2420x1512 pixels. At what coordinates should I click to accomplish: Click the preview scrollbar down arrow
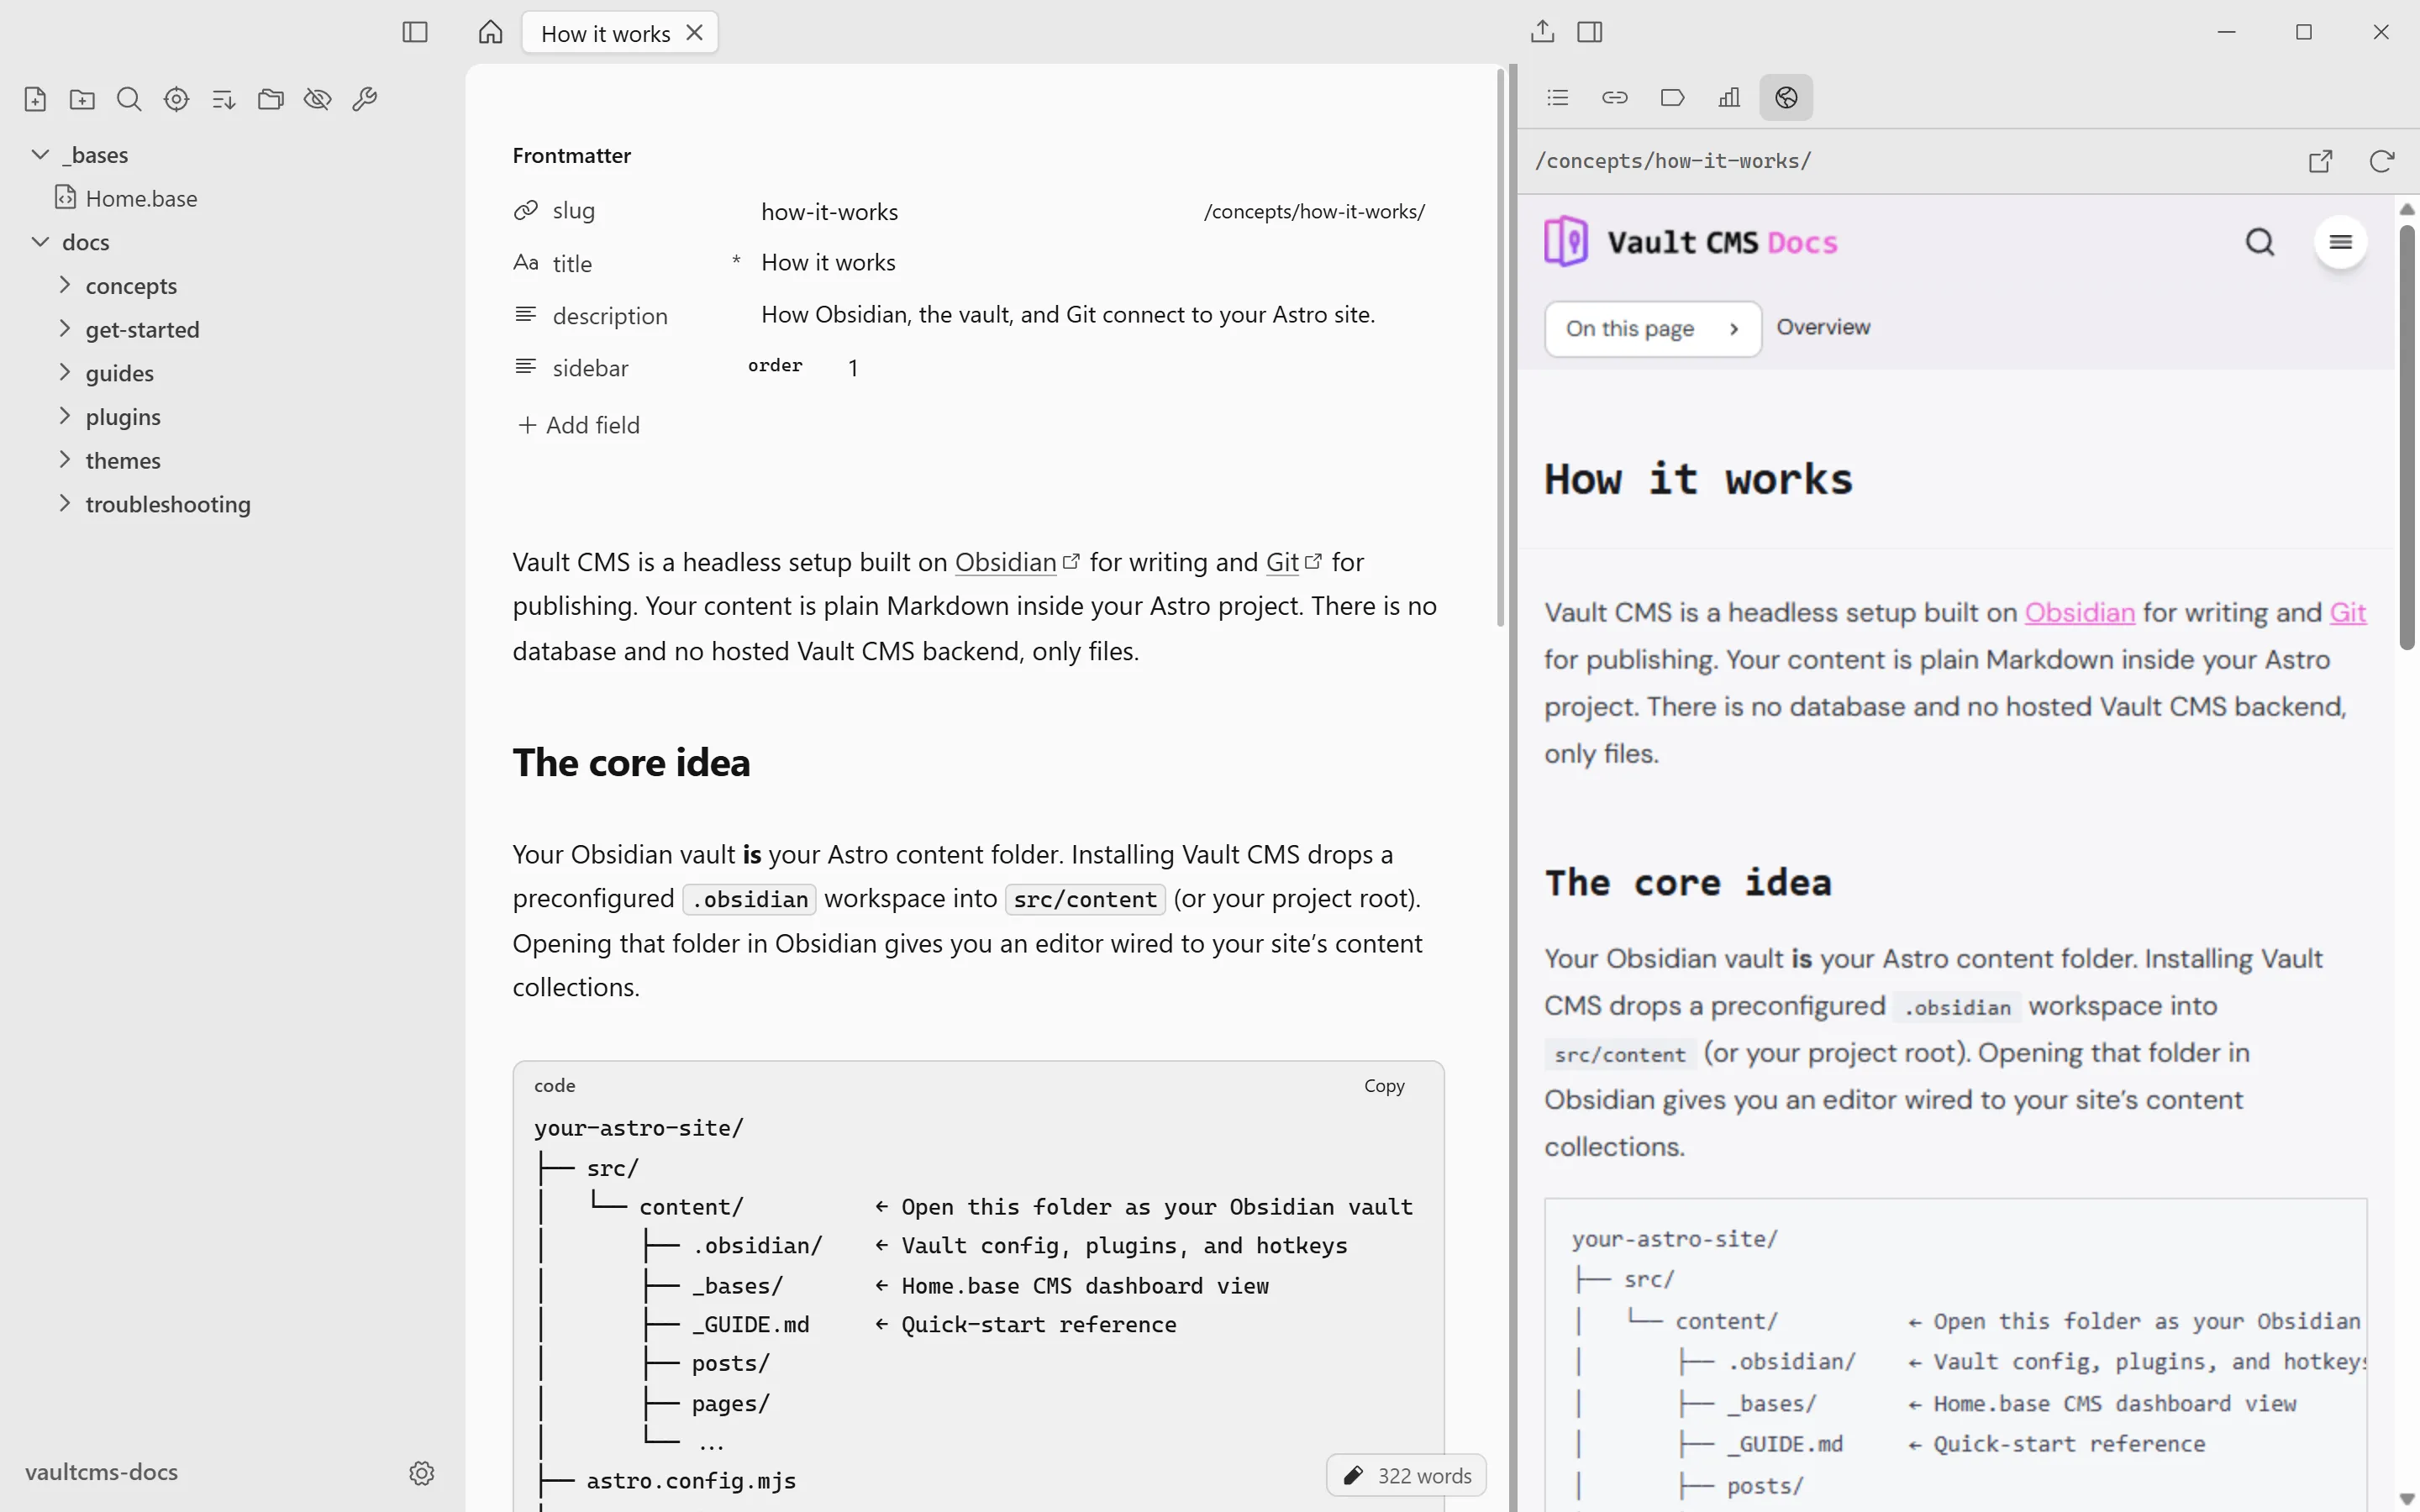[2407, 1499]
